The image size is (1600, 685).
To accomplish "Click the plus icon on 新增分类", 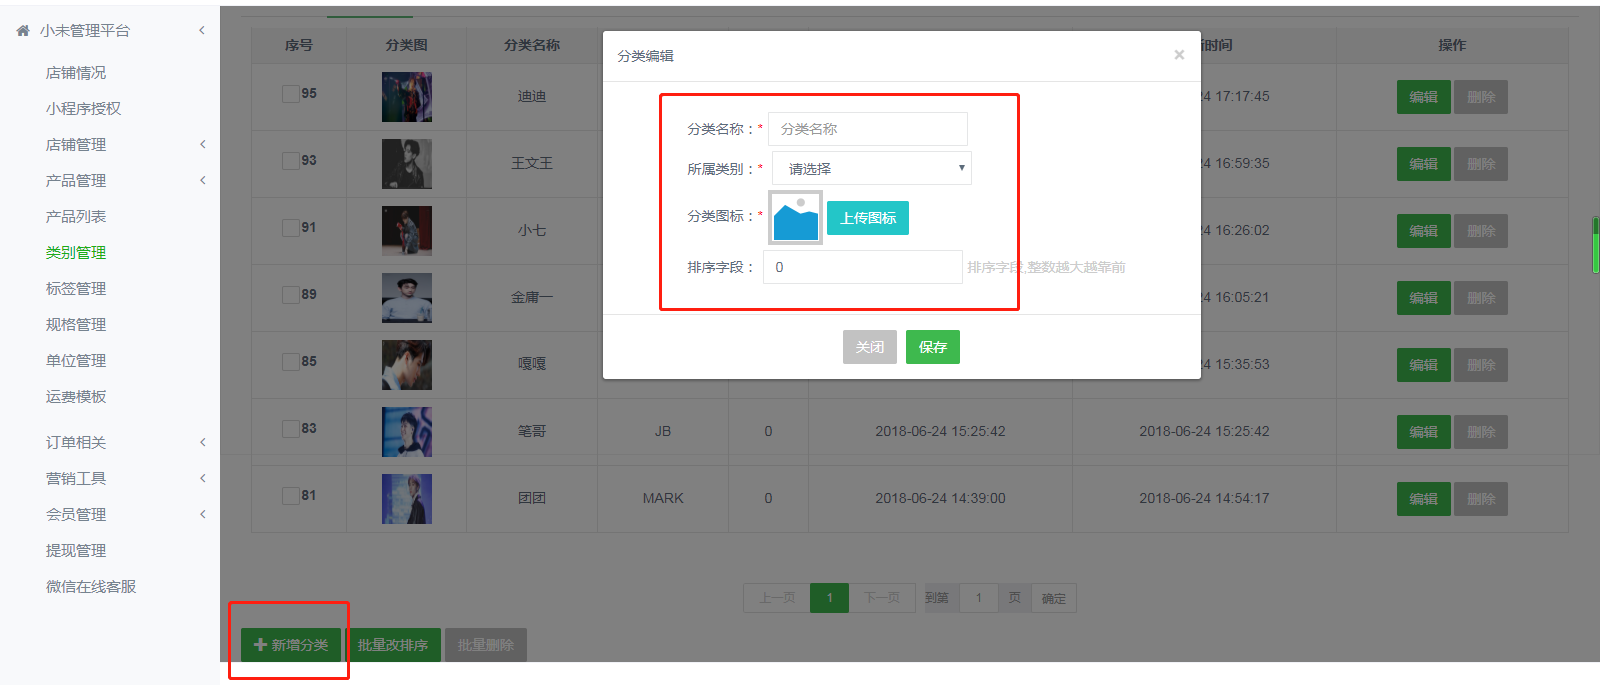I will point(261,645).
